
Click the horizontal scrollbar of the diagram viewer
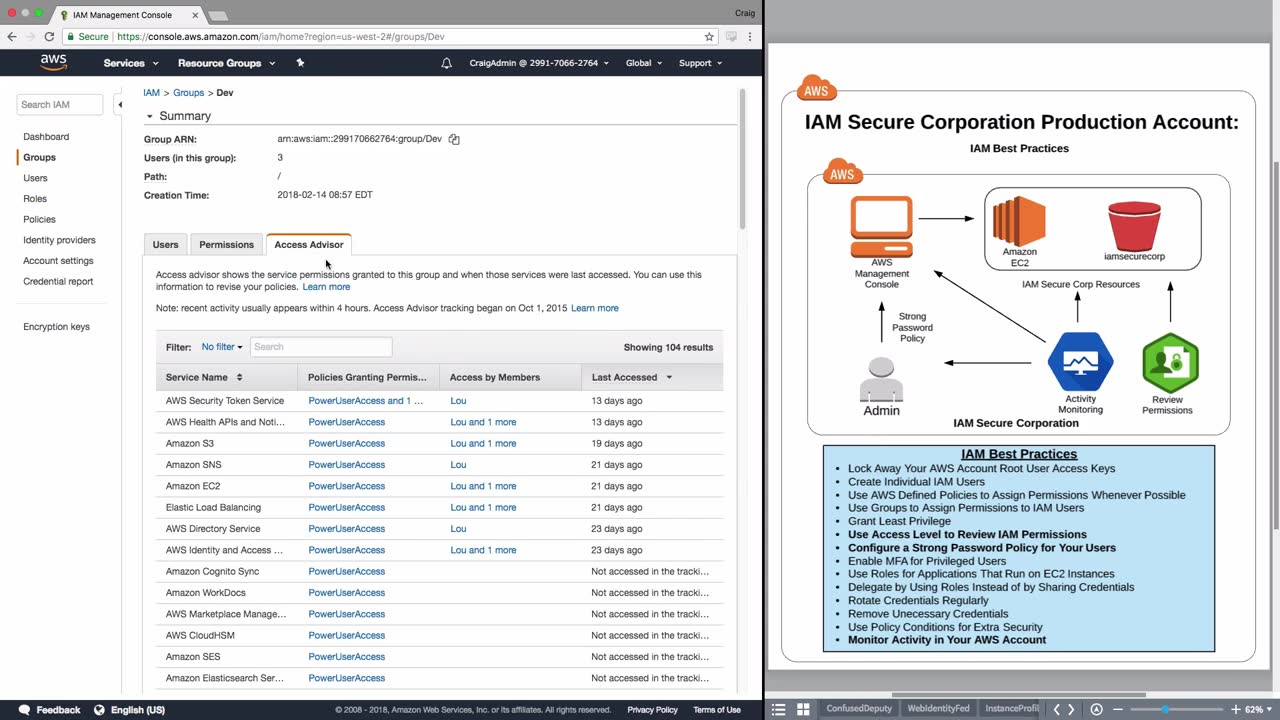click(x=1018, y=695)
